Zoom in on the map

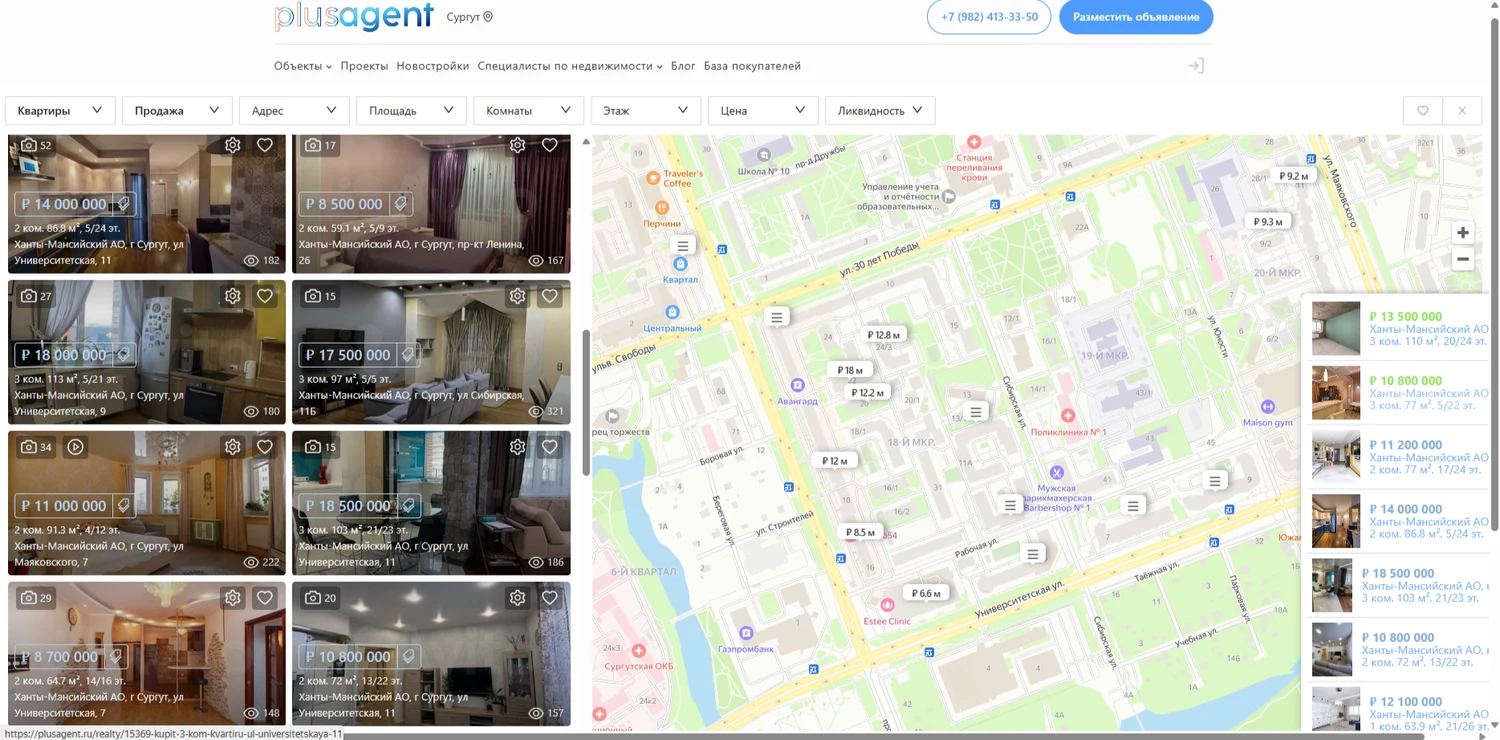[1463, 232]
